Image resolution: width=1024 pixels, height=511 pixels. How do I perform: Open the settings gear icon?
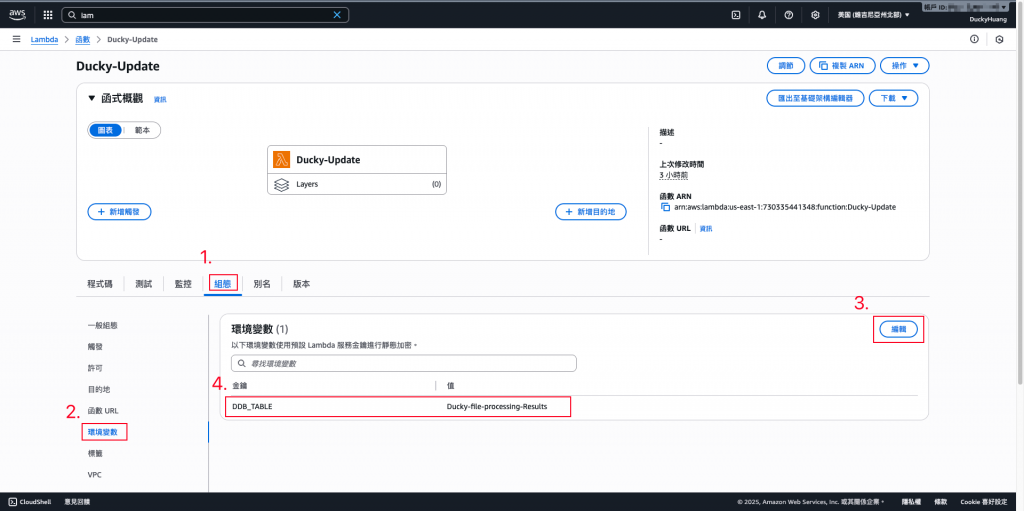click(x=815, y=14)
